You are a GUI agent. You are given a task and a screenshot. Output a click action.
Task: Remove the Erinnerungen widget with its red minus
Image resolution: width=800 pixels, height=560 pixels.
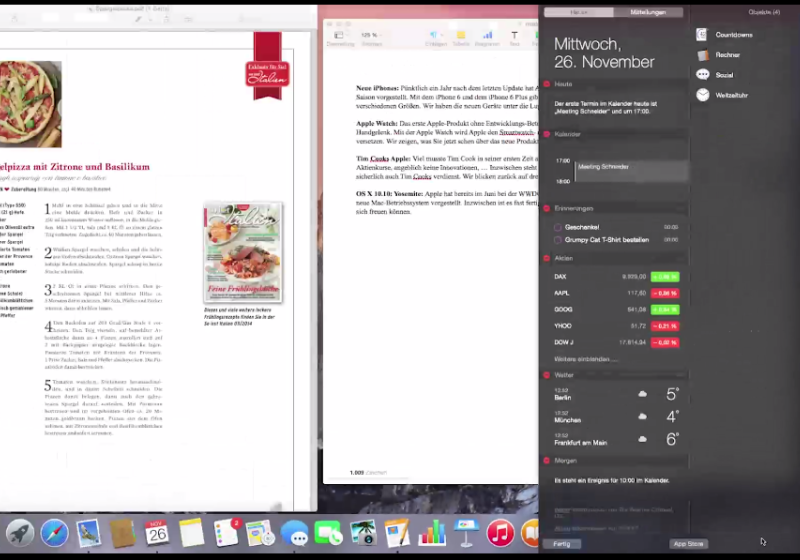pyautogui.click(x=546, y=208)
